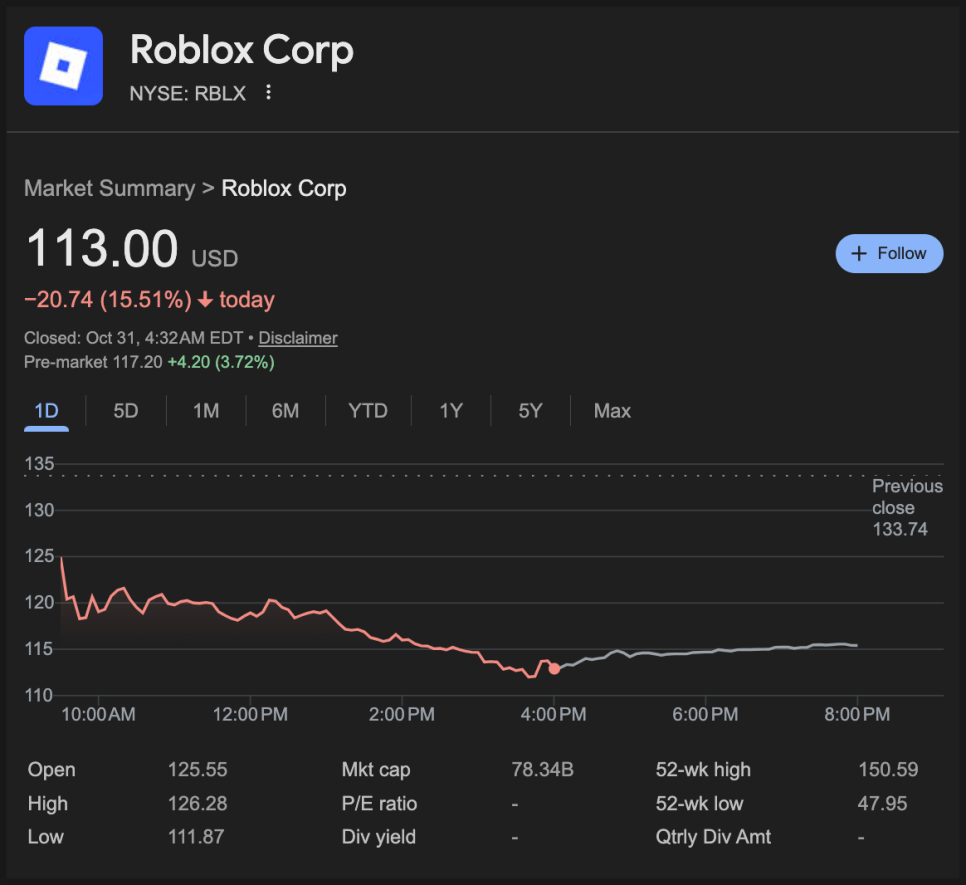Screen dimensions: 966x885
Task: Switch to the 5D chart range
Action: click(126, 411)
